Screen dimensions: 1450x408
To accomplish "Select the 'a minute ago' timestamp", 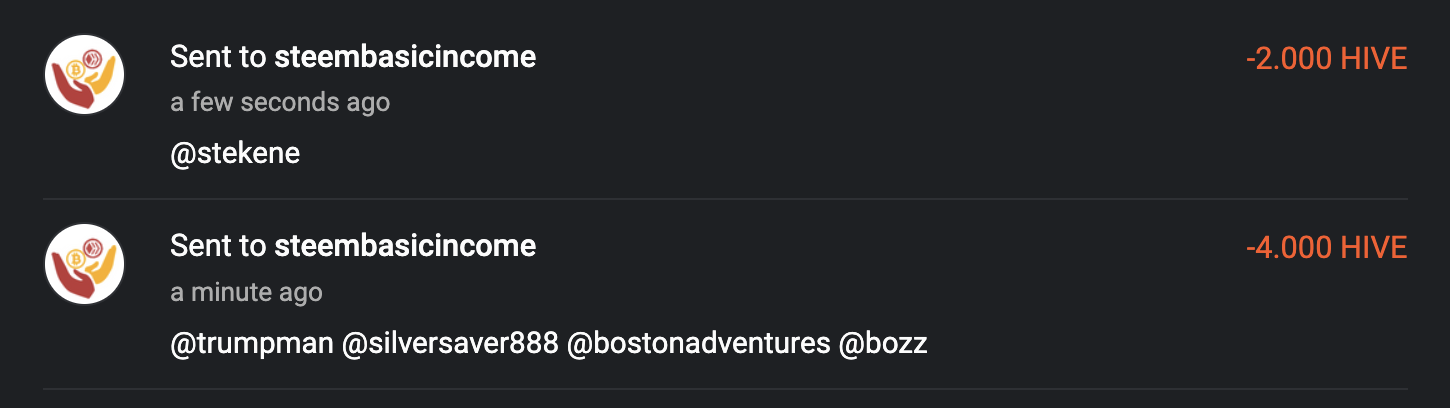I will coord(246,292).
